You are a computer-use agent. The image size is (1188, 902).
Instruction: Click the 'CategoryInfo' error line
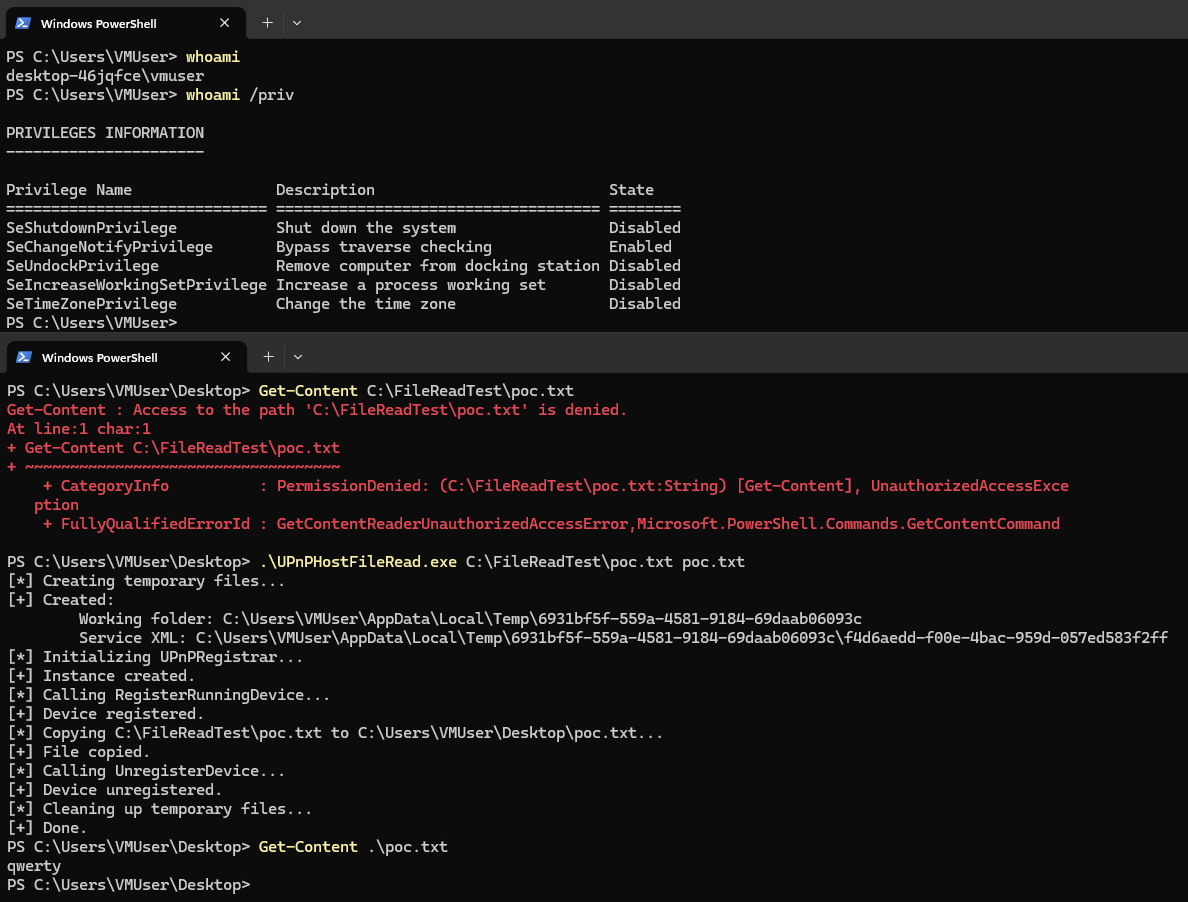click(555, 485)
